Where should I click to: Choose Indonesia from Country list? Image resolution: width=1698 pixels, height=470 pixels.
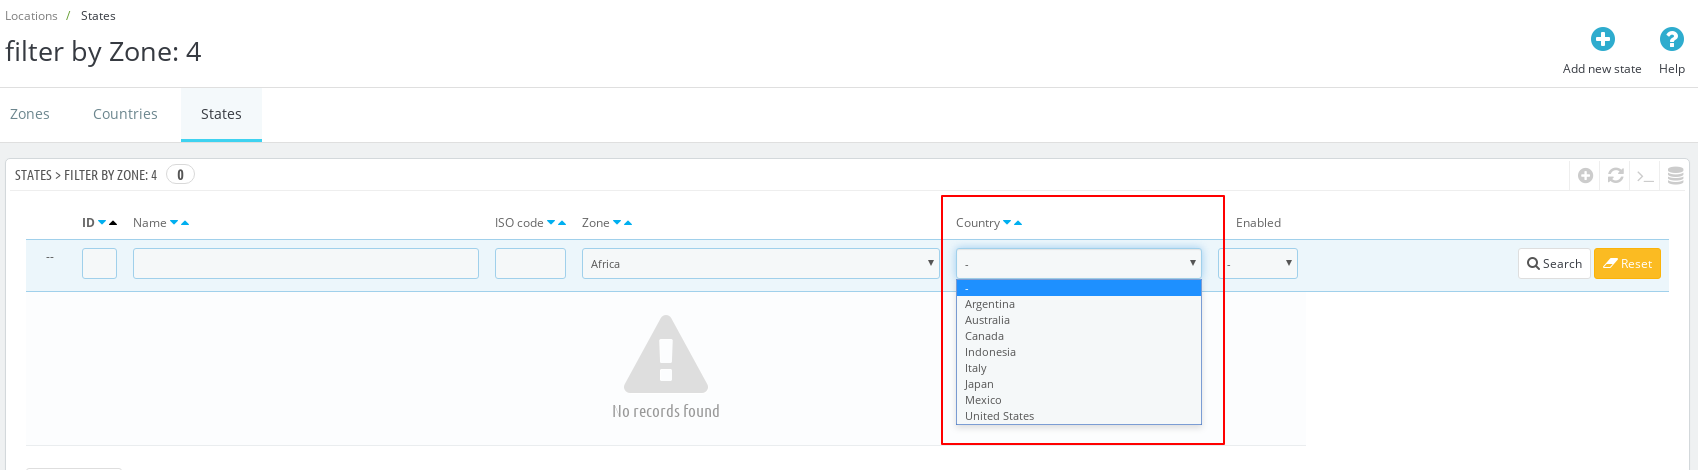[1079, 352]
